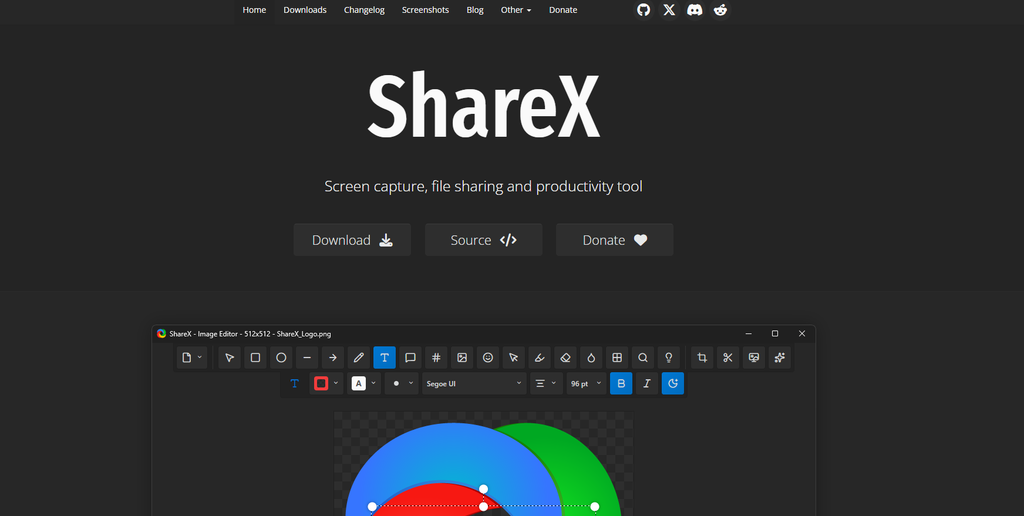This screenshot has height=516, width=1024.
Task: Click the editor window title text
Action: 250,334
